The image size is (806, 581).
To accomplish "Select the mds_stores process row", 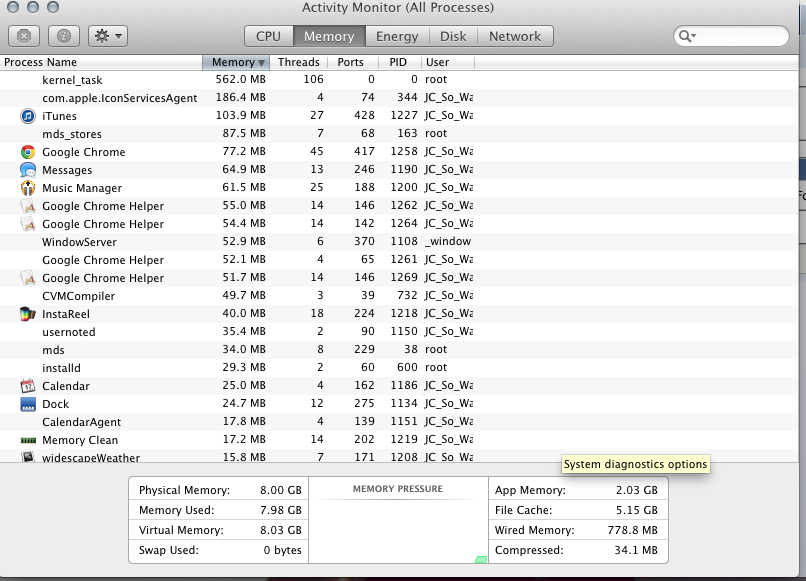I will (x=399, y=134).
